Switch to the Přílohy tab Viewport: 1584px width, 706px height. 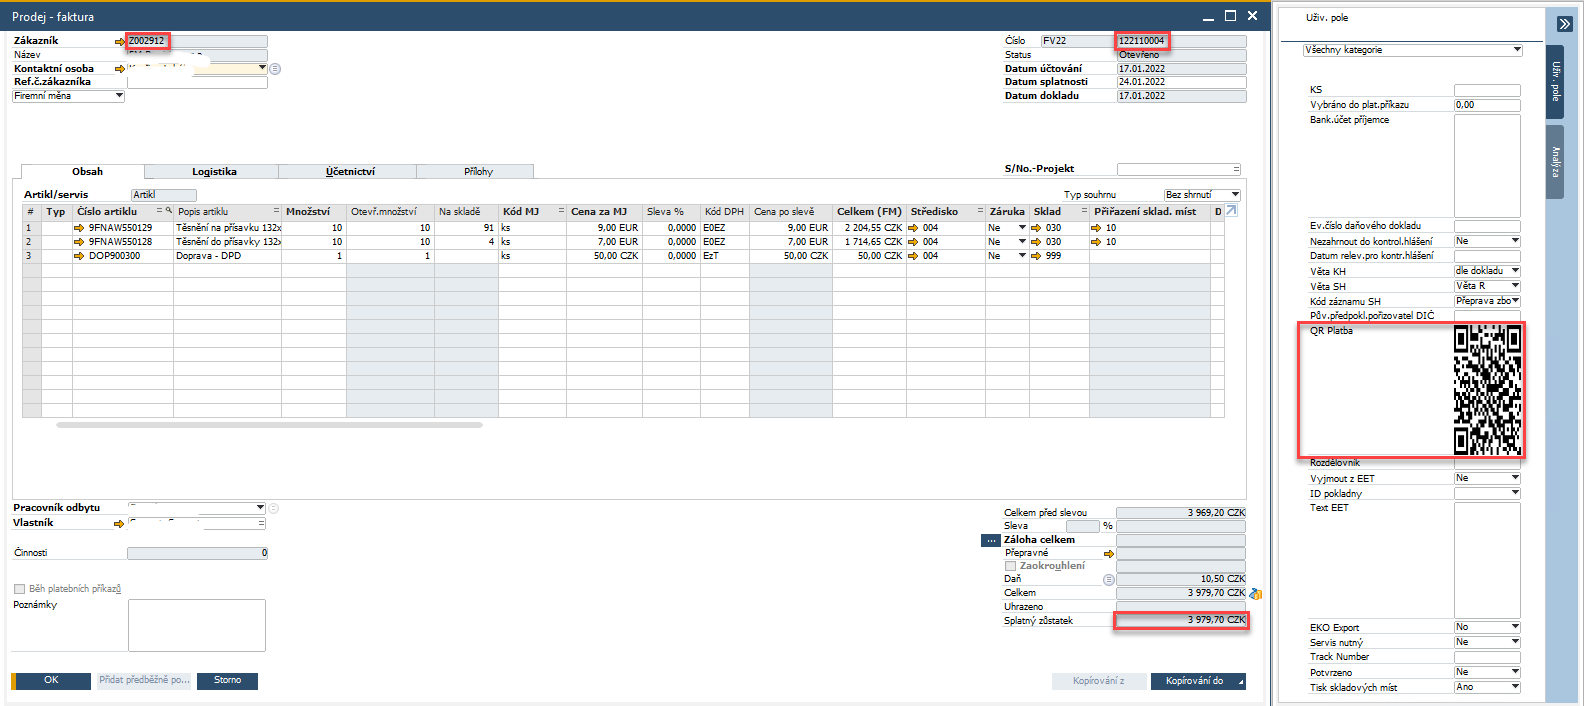[477, 172]
